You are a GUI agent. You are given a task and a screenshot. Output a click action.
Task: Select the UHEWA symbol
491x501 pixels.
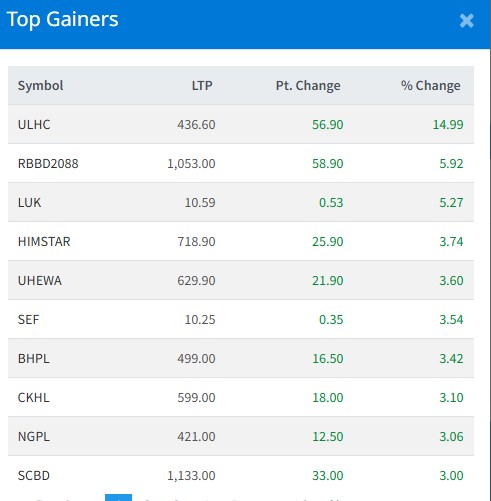point(40,281)
